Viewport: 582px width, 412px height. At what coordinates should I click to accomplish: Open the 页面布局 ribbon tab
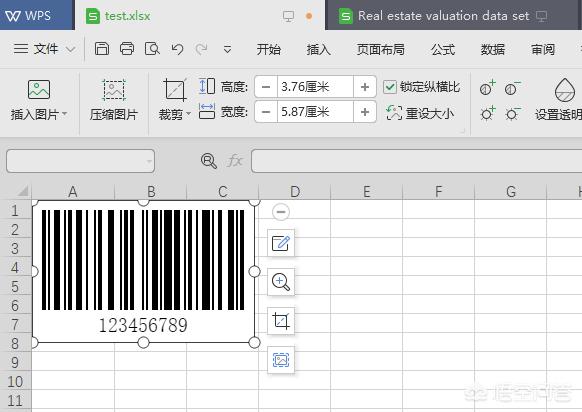380,49
